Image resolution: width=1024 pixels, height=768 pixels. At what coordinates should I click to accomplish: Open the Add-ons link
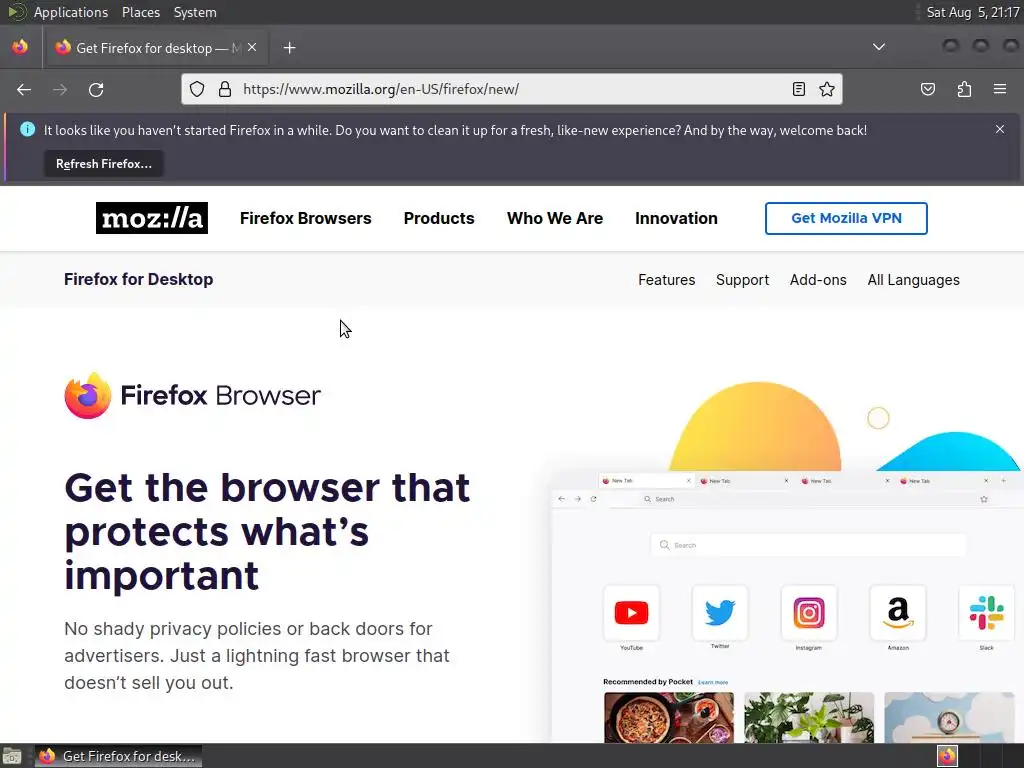(x=818, y=280)
